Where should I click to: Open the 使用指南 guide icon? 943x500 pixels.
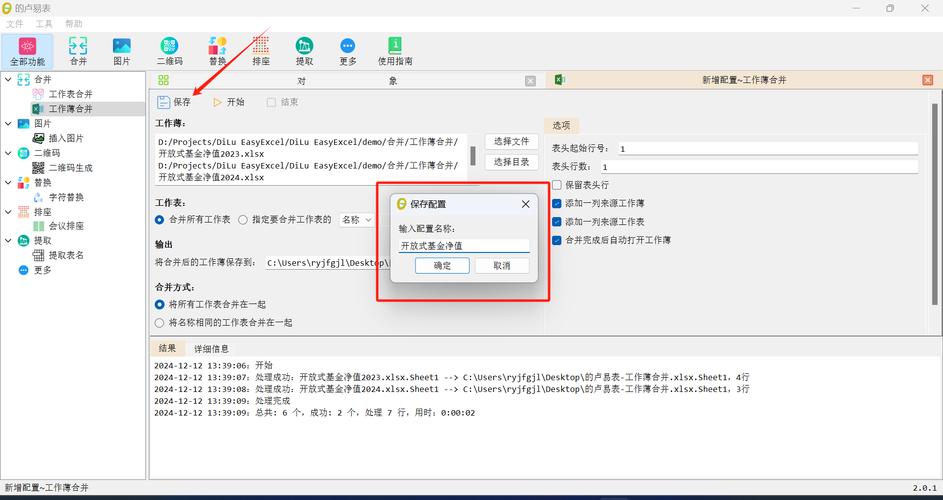[x=395, y=51]
